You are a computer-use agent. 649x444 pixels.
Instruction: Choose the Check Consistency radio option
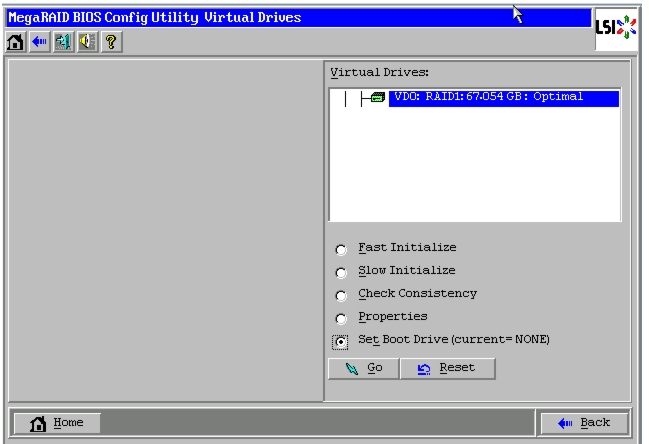341,295
